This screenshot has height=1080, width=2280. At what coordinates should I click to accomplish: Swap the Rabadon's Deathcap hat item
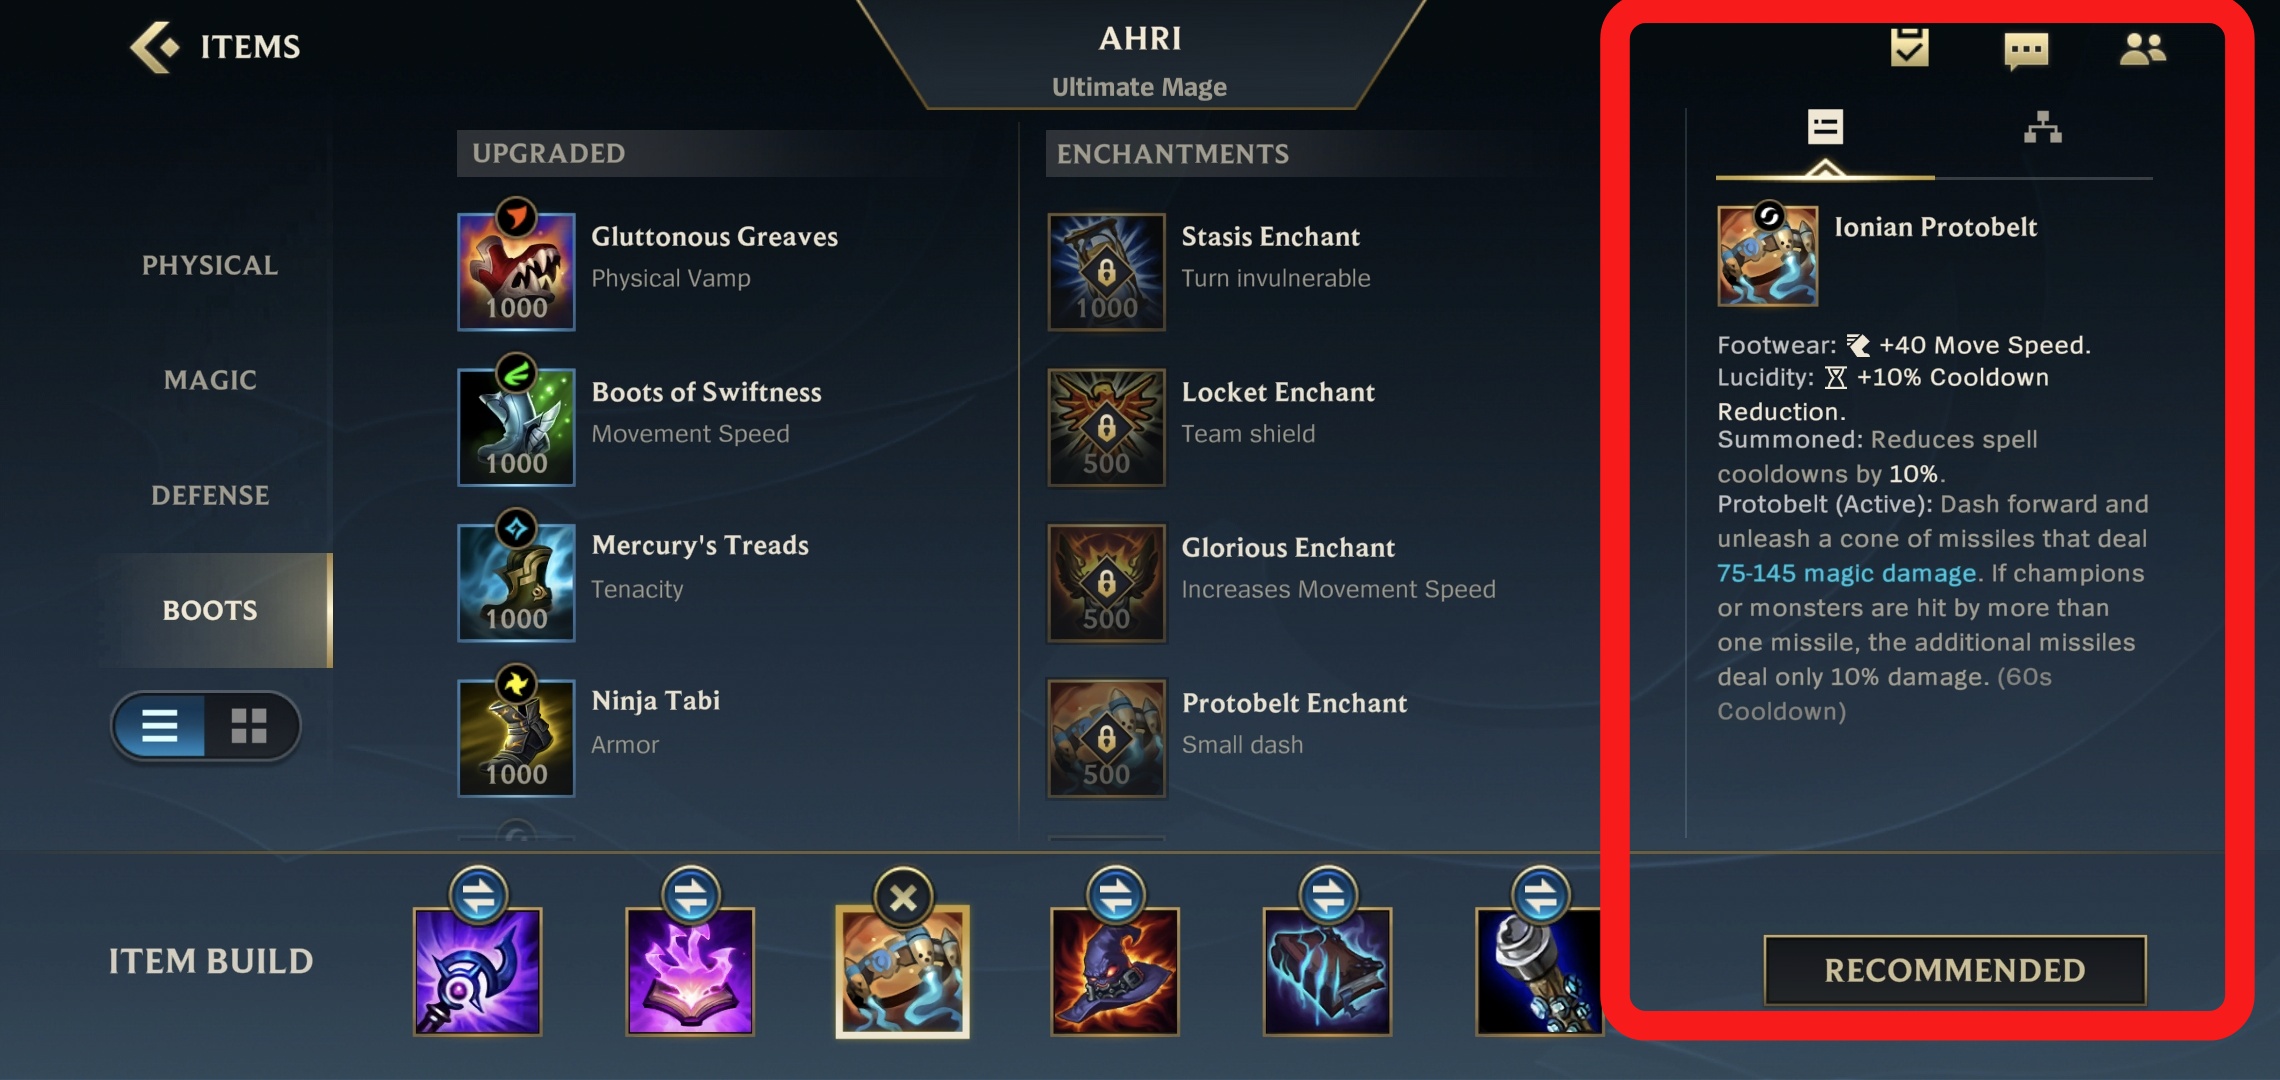(1115, 895)
